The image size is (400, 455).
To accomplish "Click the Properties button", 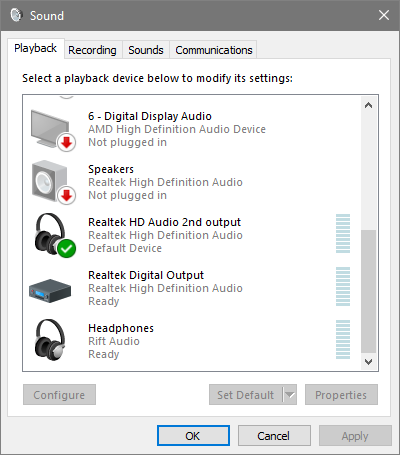I will [341, 395].
